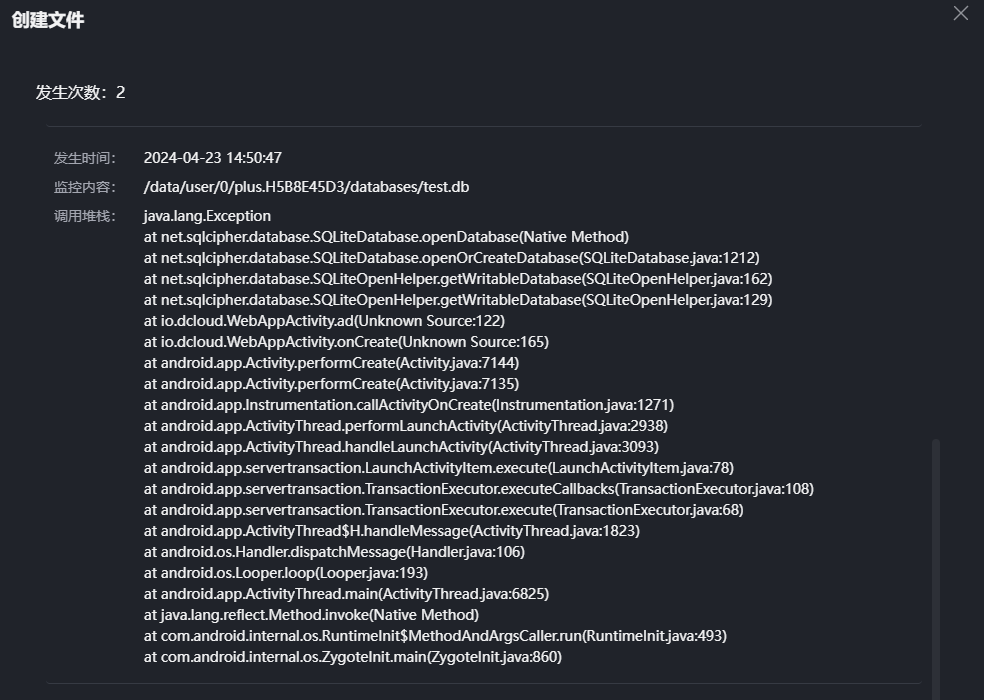984x700 pixels.
Task: Click the Method.invoke stack trace line
Action: tap(311, 615)
